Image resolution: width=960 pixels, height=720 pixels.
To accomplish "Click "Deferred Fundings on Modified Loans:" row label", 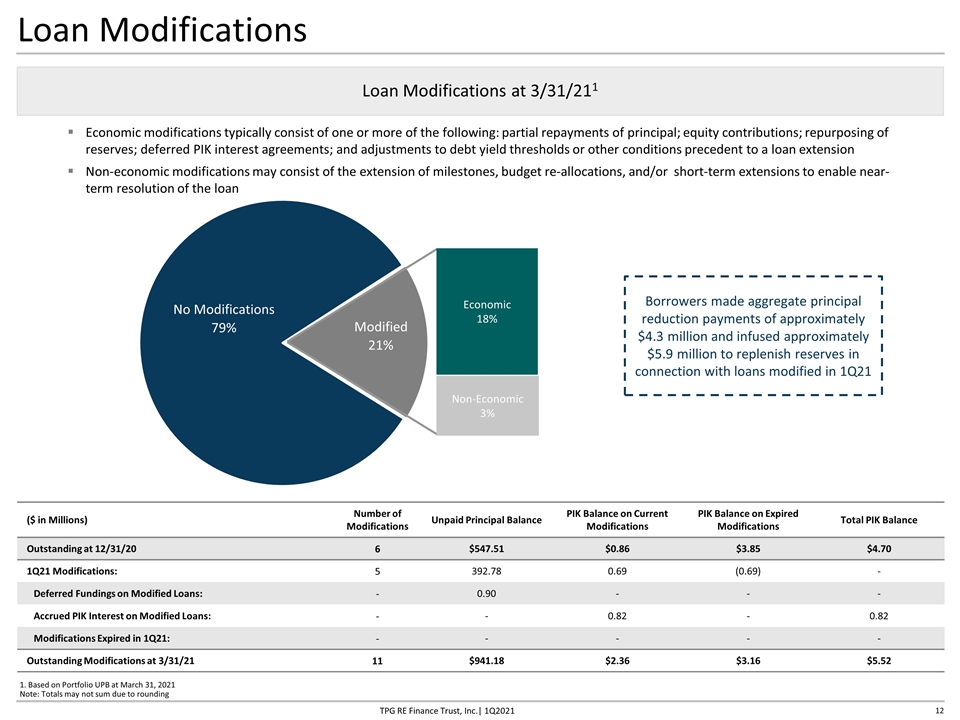I will pos(118,593).
